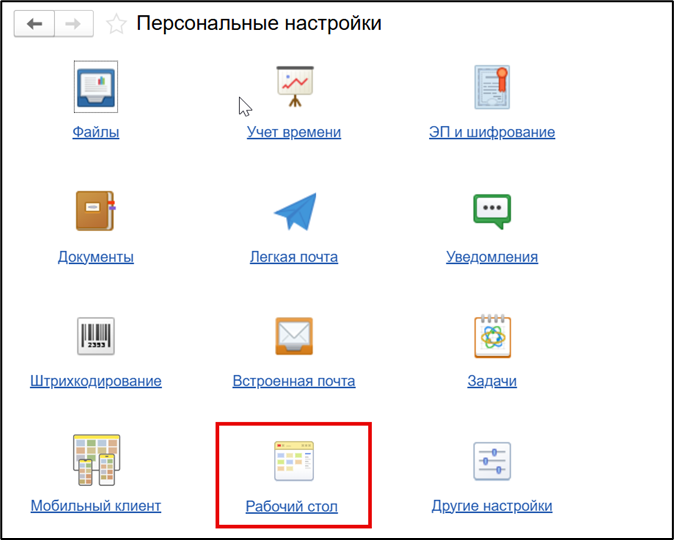Select the Другие настройки link
Screen dimensions: 674x540
pyautogui.click(x=492, y=506)
